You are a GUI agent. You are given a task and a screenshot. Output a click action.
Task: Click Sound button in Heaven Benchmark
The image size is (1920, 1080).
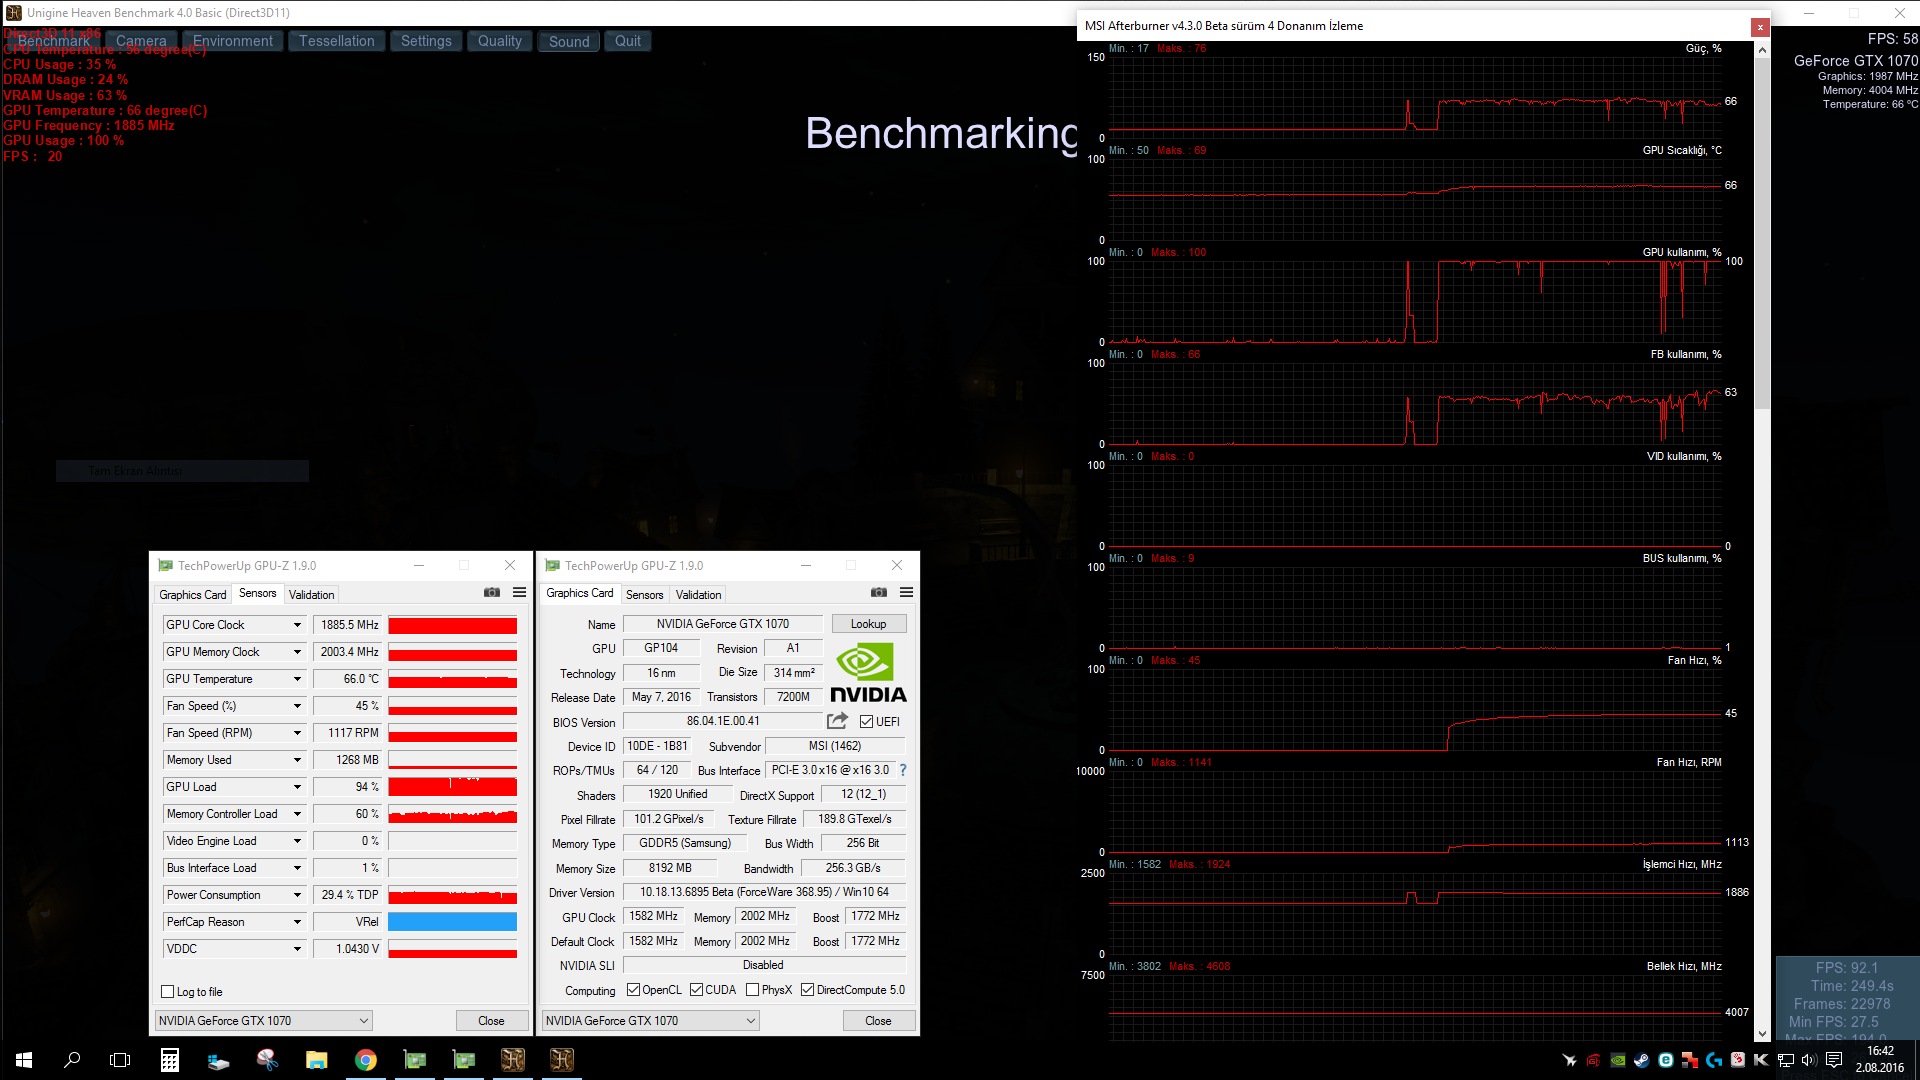[569, 41]
